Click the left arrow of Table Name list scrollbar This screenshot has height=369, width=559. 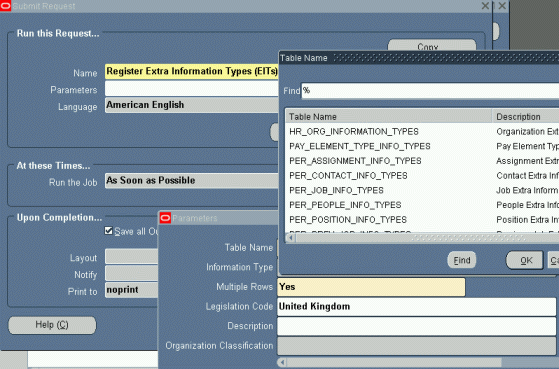(291, 237)
